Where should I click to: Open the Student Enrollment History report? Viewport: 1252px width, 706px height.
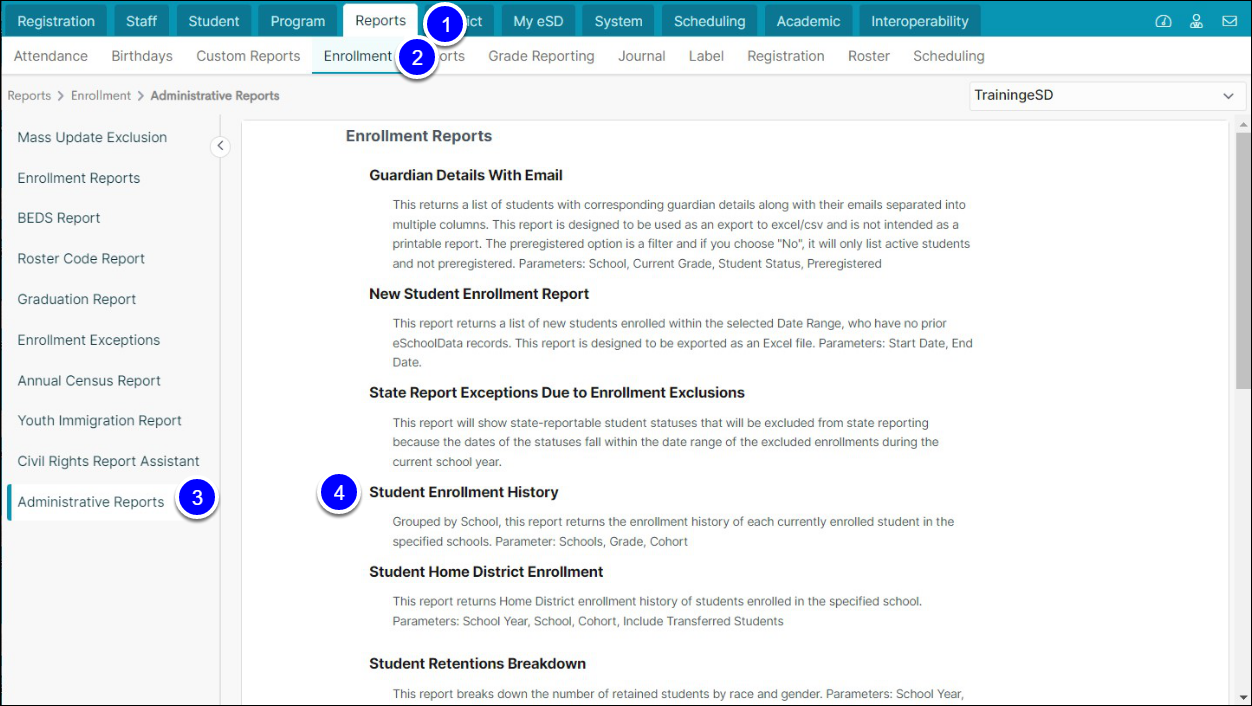(464, 492)
